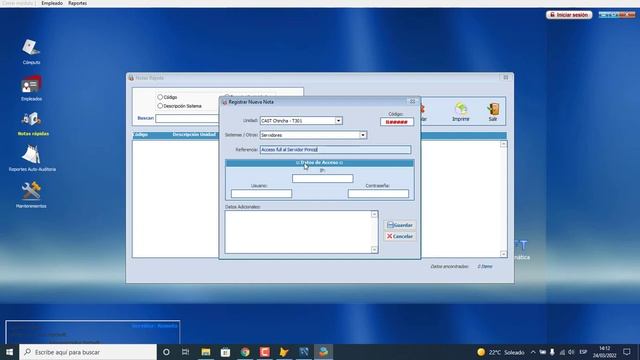640x360 pixels.
Task: Show hidden system tray icons
Action: point(533,352)
